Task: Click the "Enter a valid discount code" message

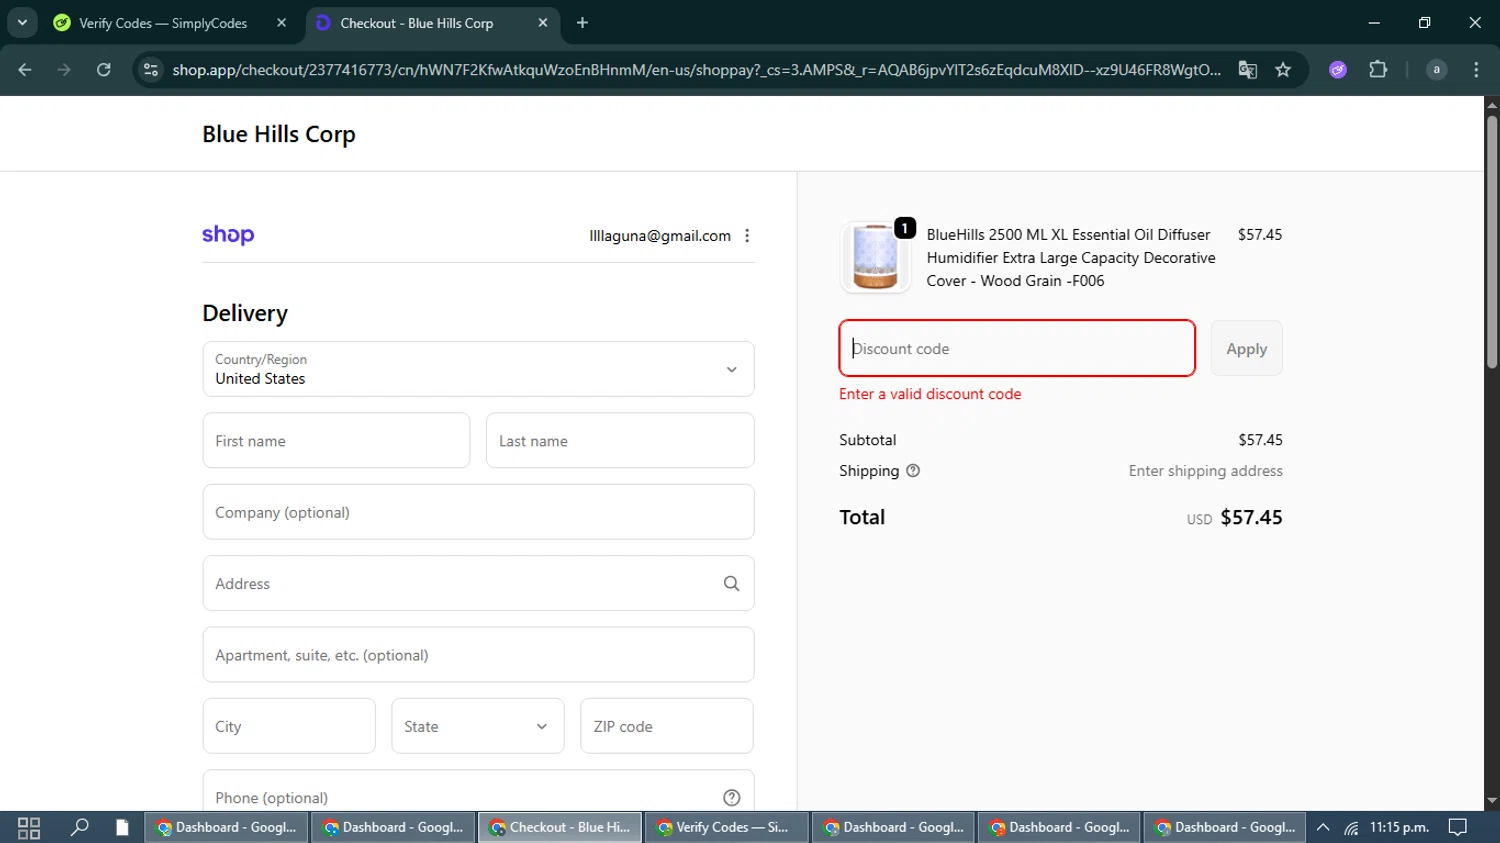Action: click(930, 394)
